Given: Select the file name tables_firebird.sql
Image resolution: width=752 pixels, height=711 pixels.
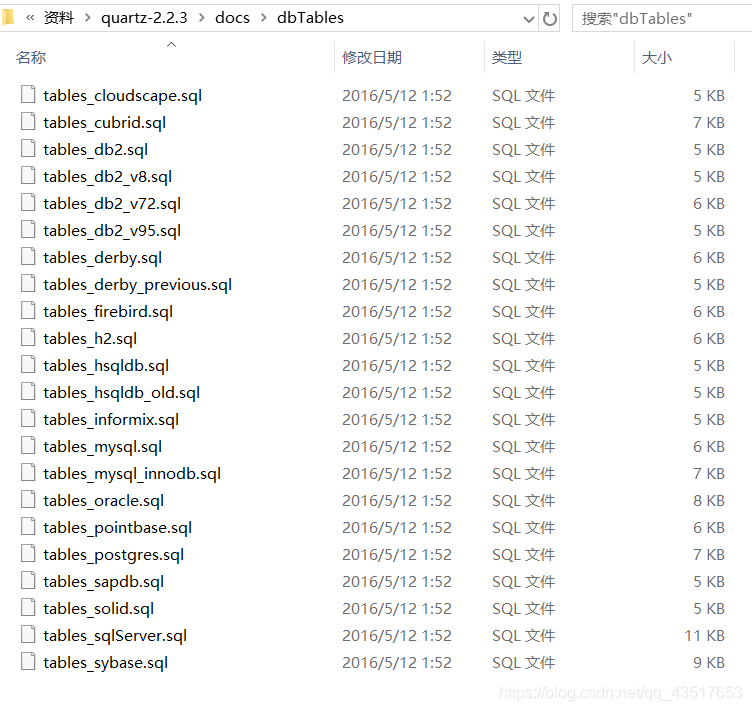Looking at the screenshot, I should (x=108, y=312).
